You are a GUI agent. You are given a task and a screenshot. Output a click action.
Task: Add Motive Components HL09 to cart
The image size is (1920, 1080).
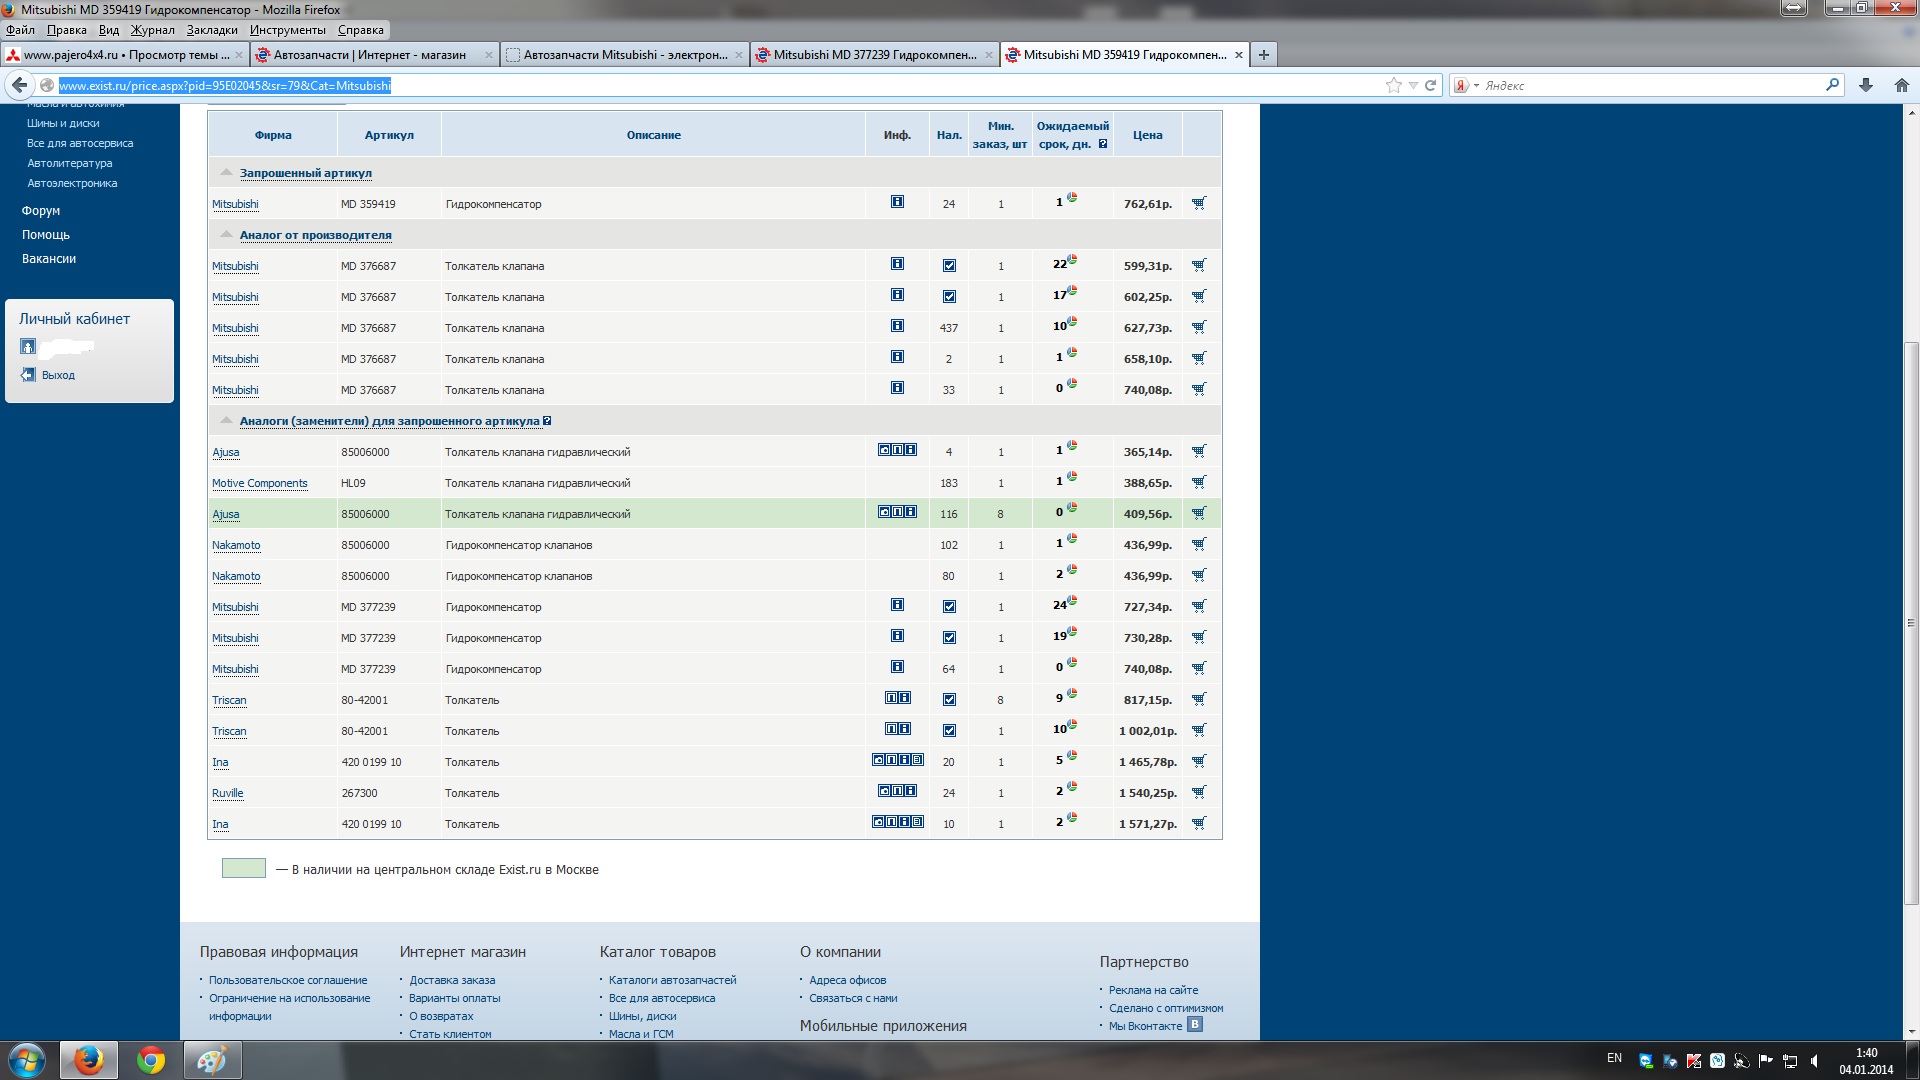(1199, 482)
